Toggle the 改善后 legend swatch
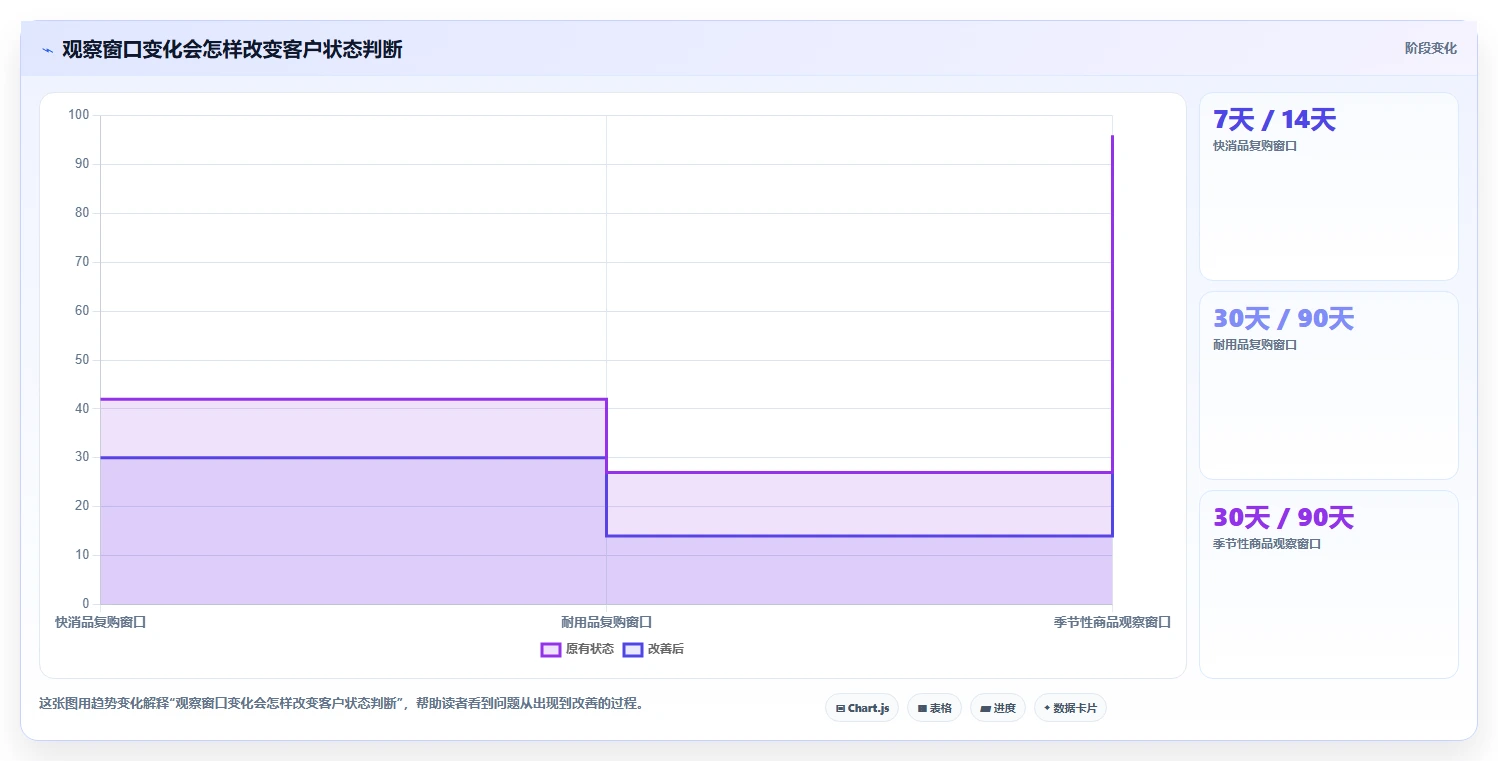The width and height of the screenshot is (1498, 761). (x=632, y=649)
